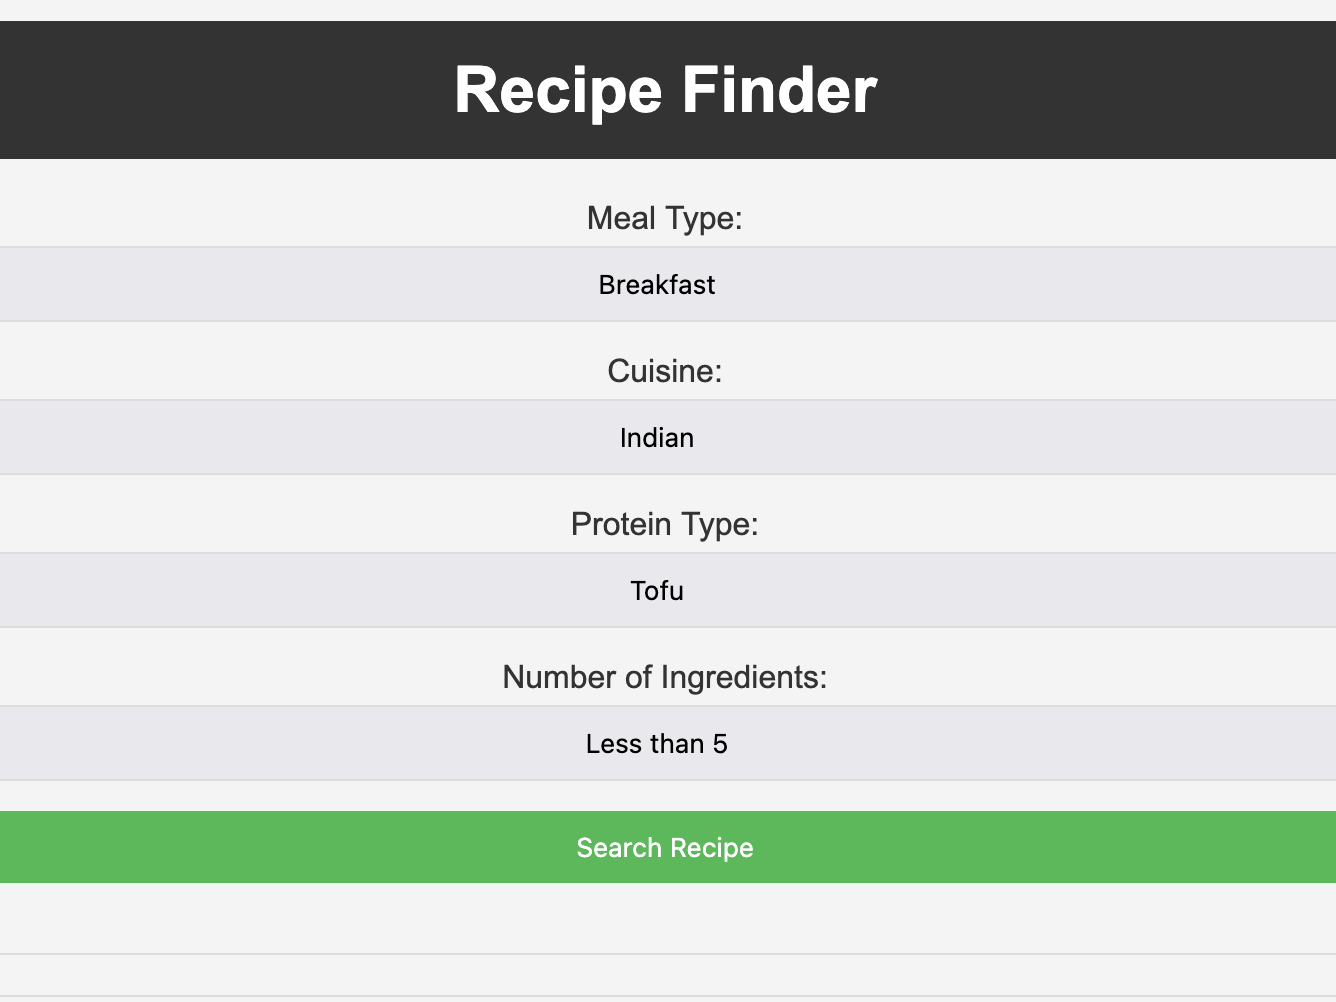Click the selected "Breakfast" value
The height and width of the screenshot is (1002, 1336).
tap(657, 285)
